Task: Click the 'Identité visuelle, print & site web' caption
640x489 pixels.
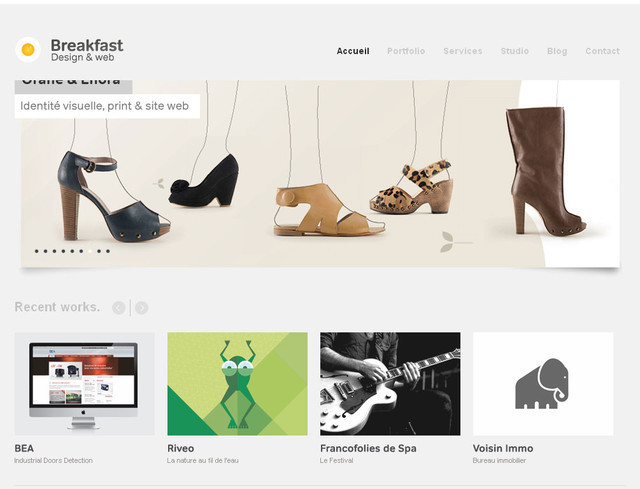Action: (x=105, y=106)
